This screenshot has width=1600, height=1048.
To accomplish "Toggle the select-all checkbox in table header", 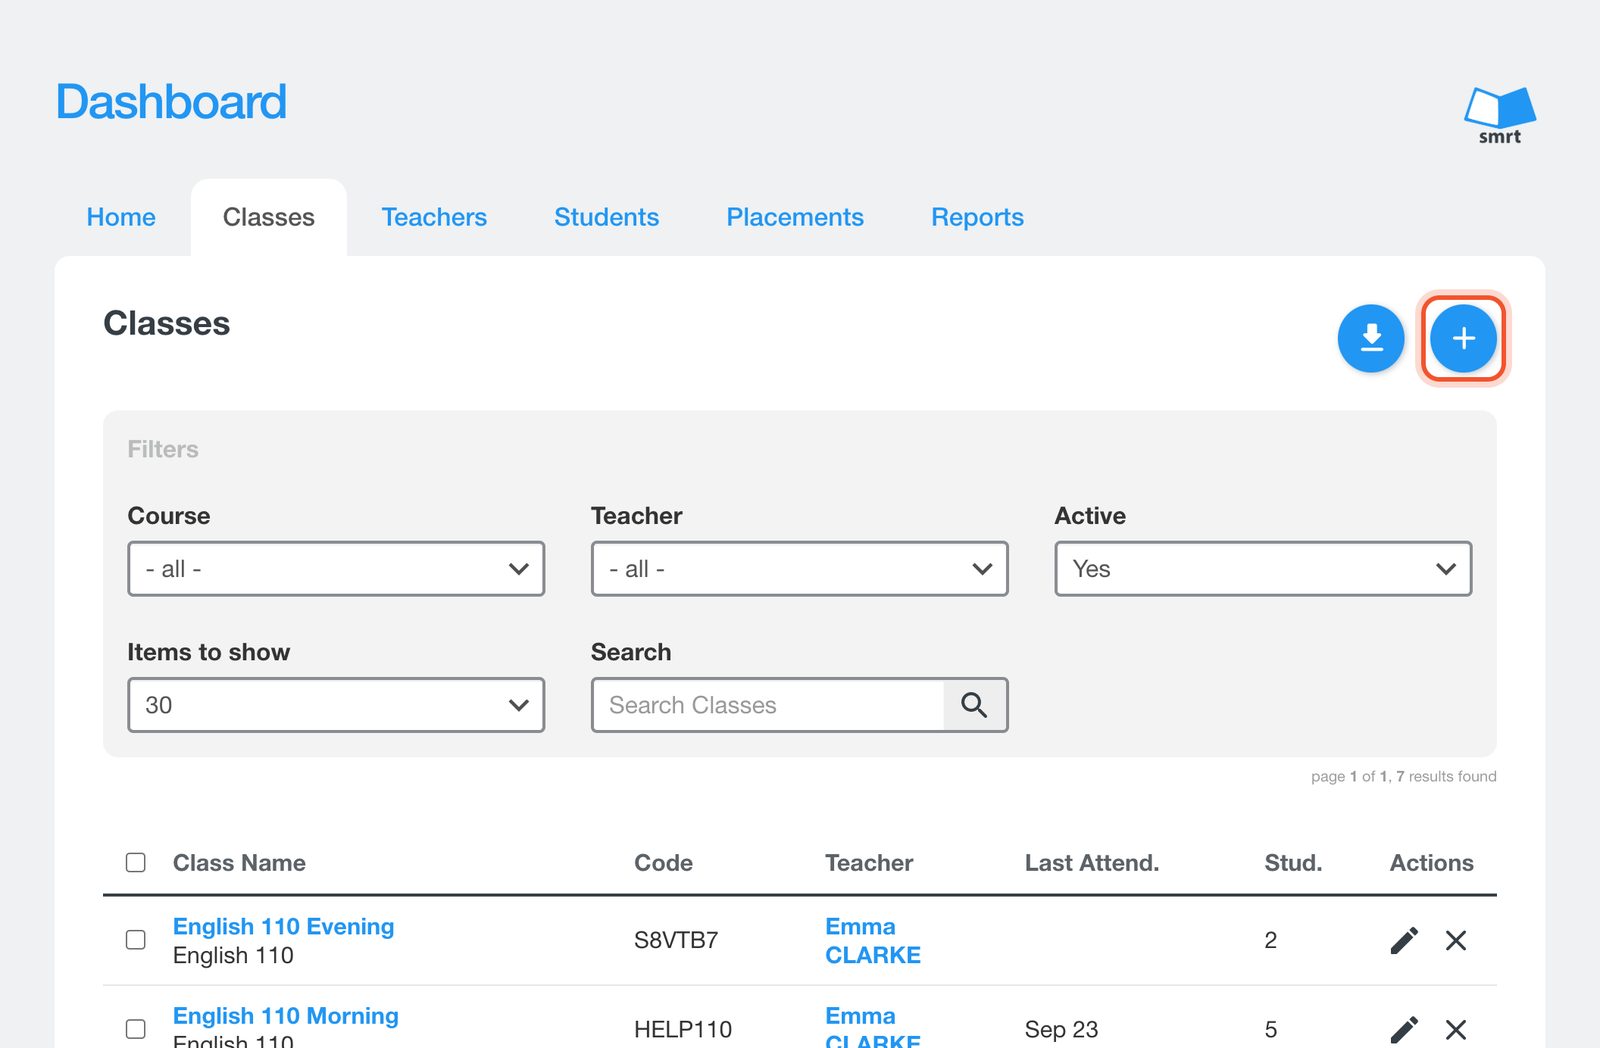I will pos(136,862).
